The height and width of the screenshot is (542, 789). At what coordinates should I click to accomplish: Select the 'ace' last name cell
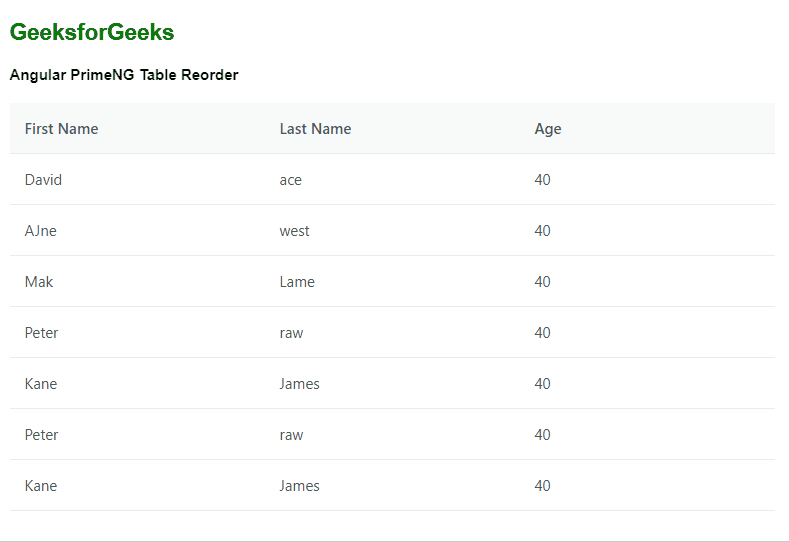coord(291,180)
